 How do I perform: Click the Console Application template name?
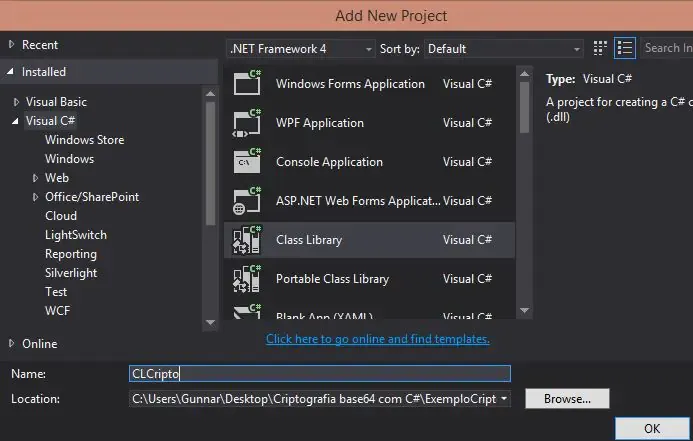pos(329,162)
